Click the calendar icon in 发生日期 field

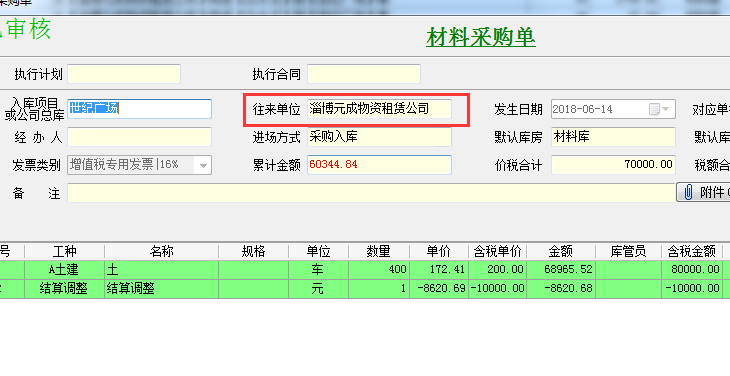click(654, 109)
